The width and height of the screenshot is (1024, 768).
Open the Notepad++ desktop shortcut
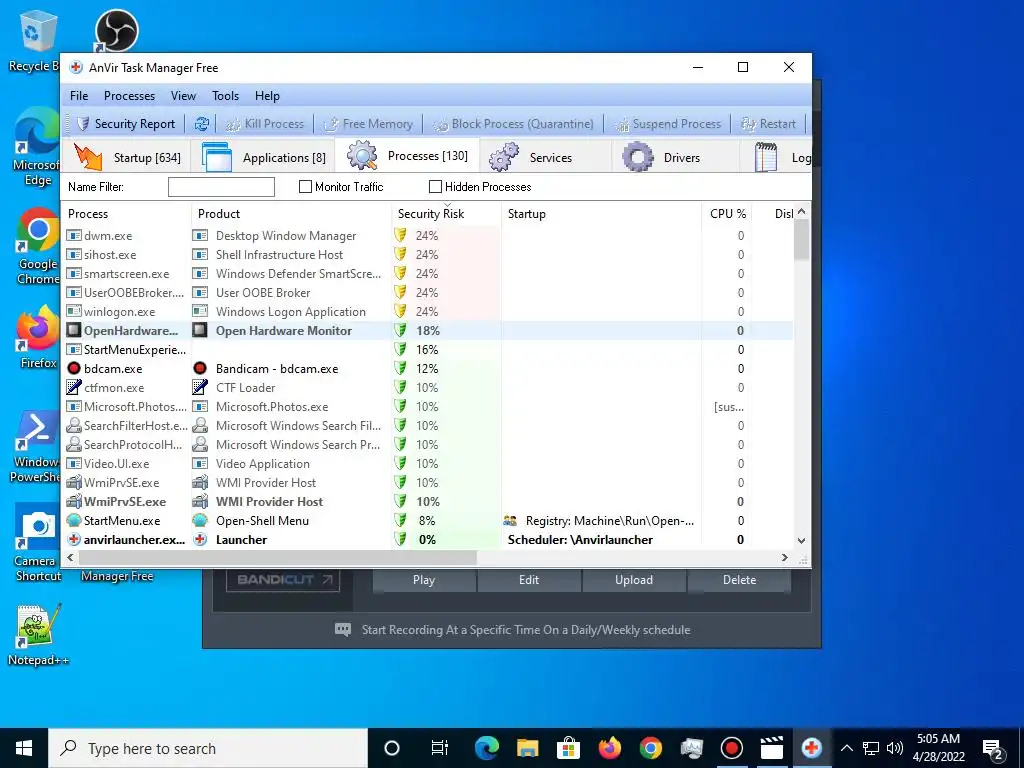click(38, 635)
